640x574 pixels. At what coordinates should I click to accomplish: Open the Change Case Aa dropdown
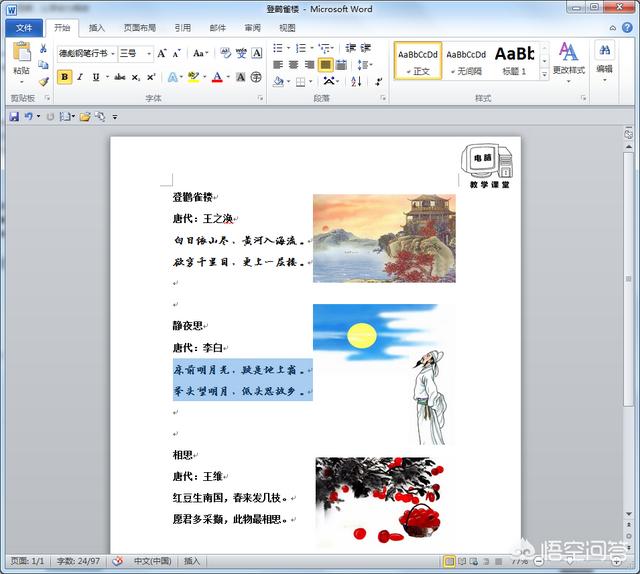coord(200,53)
